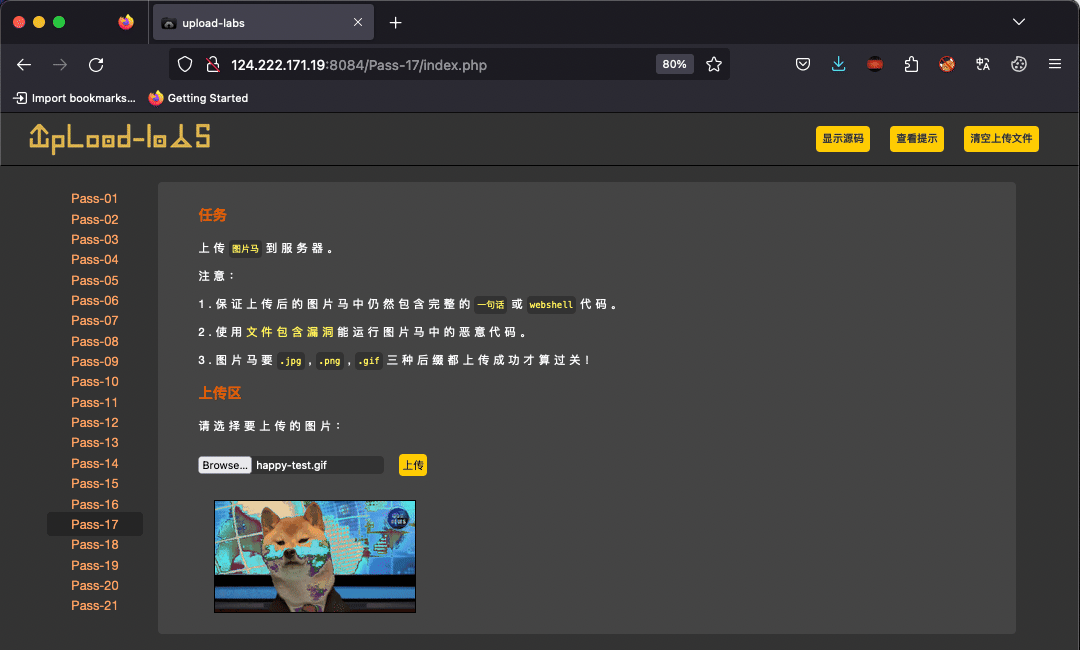Click the 显示源码 button
Image resolution: width=1080 pixels, height=650 pixels.
(x=842, y=138)
